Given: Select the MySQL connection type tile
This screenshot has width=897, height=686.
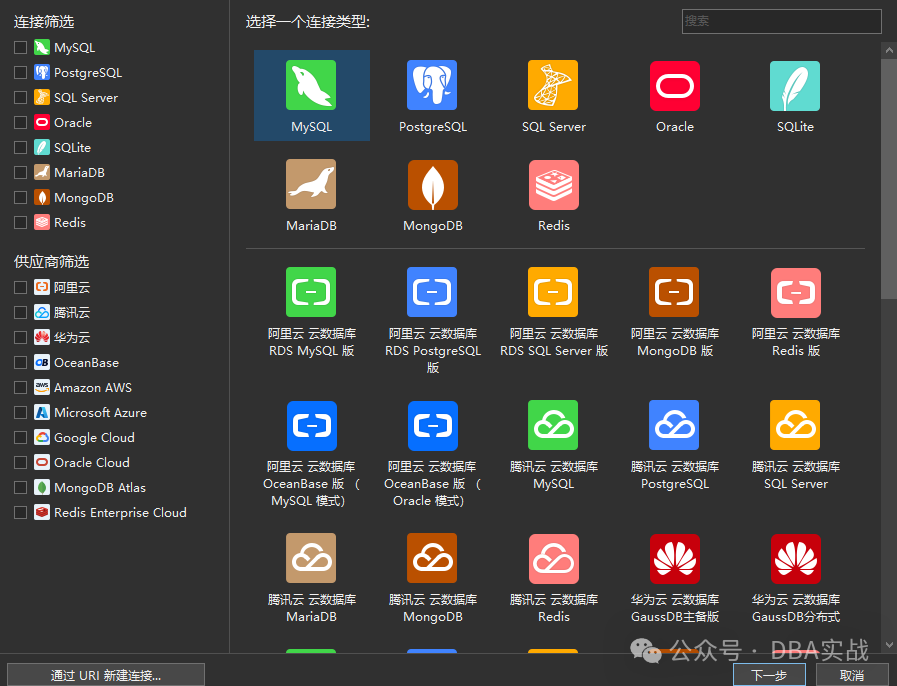Looking at the screenshot, I should 312,95.
